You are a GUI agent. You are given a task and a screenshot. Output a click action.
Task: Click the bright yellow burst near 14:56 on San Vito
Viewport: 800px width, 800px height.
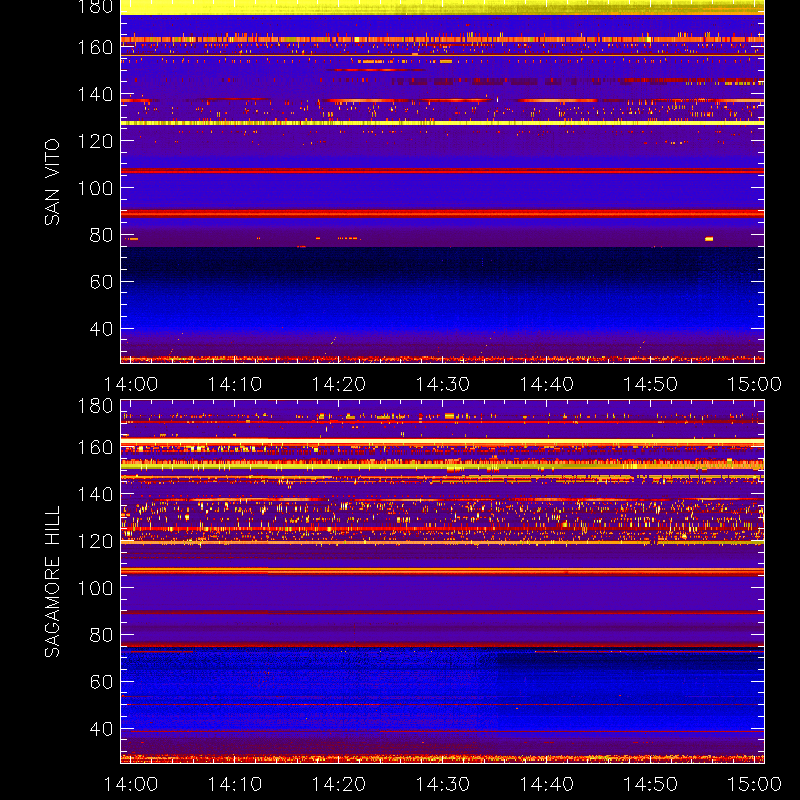click(x=709, y=239)
